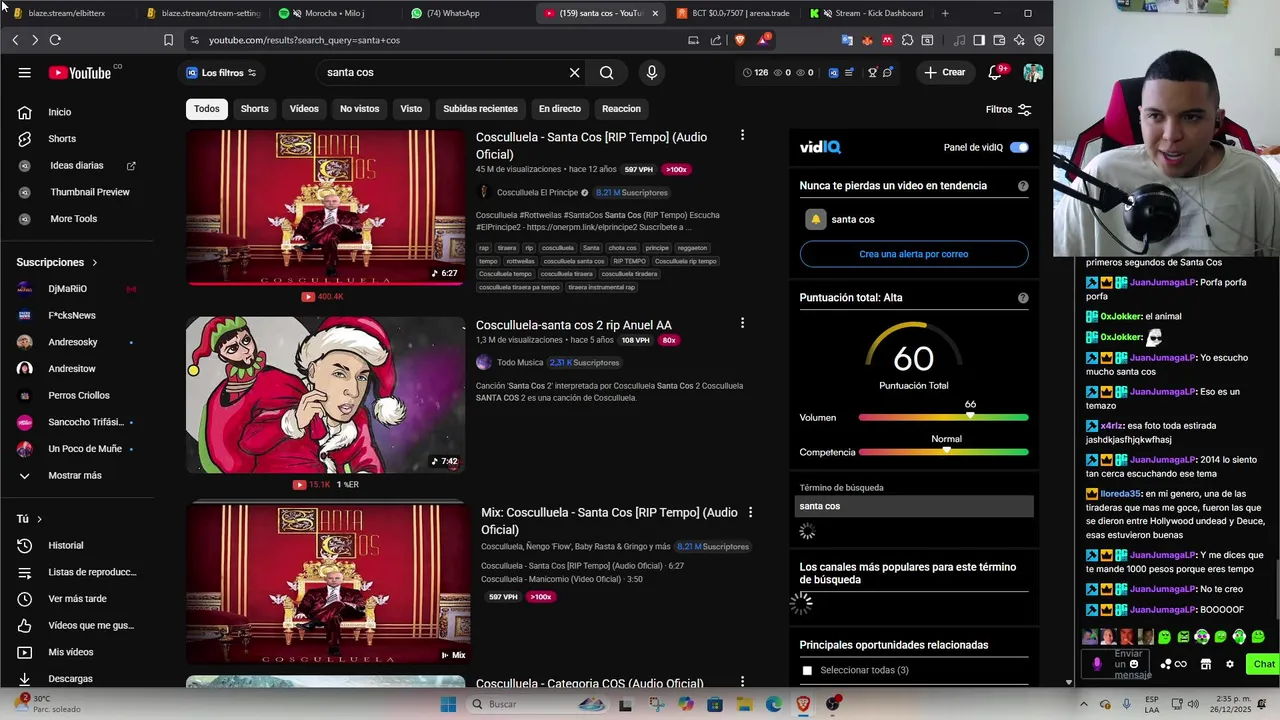Screen dimensions: 1280x720
Task: Open Historial in the sidebar
Action: [66, 546]
